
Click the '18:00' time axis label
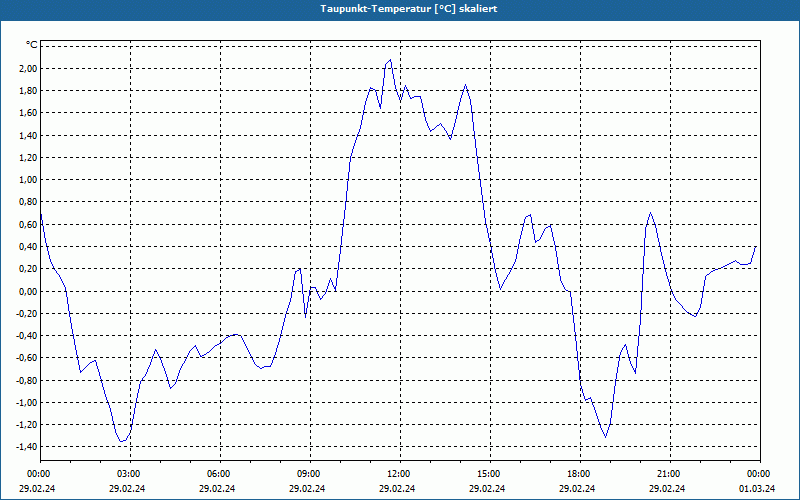click(x=579, y=474)
